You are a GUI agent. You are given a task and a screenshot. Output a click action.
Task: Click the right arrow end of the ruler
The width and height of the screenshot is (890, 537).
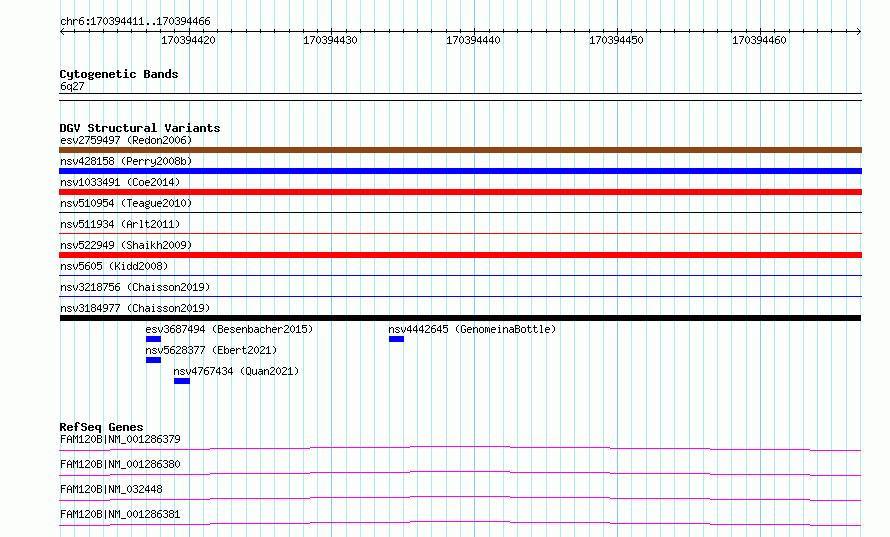coord(858,31)
